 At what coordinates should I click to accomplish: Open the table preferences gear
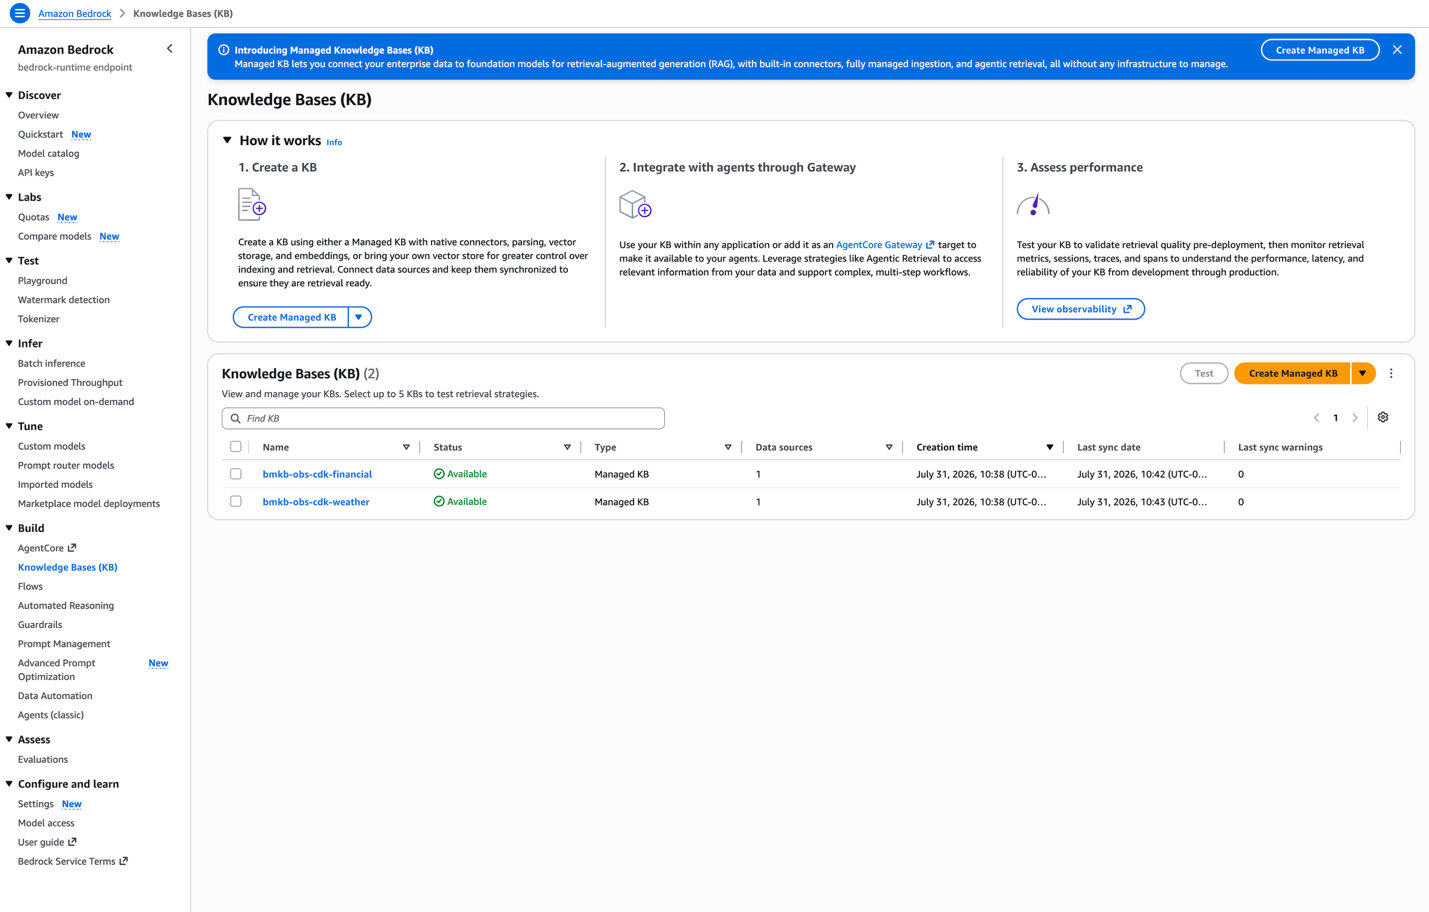[1383, 418]
